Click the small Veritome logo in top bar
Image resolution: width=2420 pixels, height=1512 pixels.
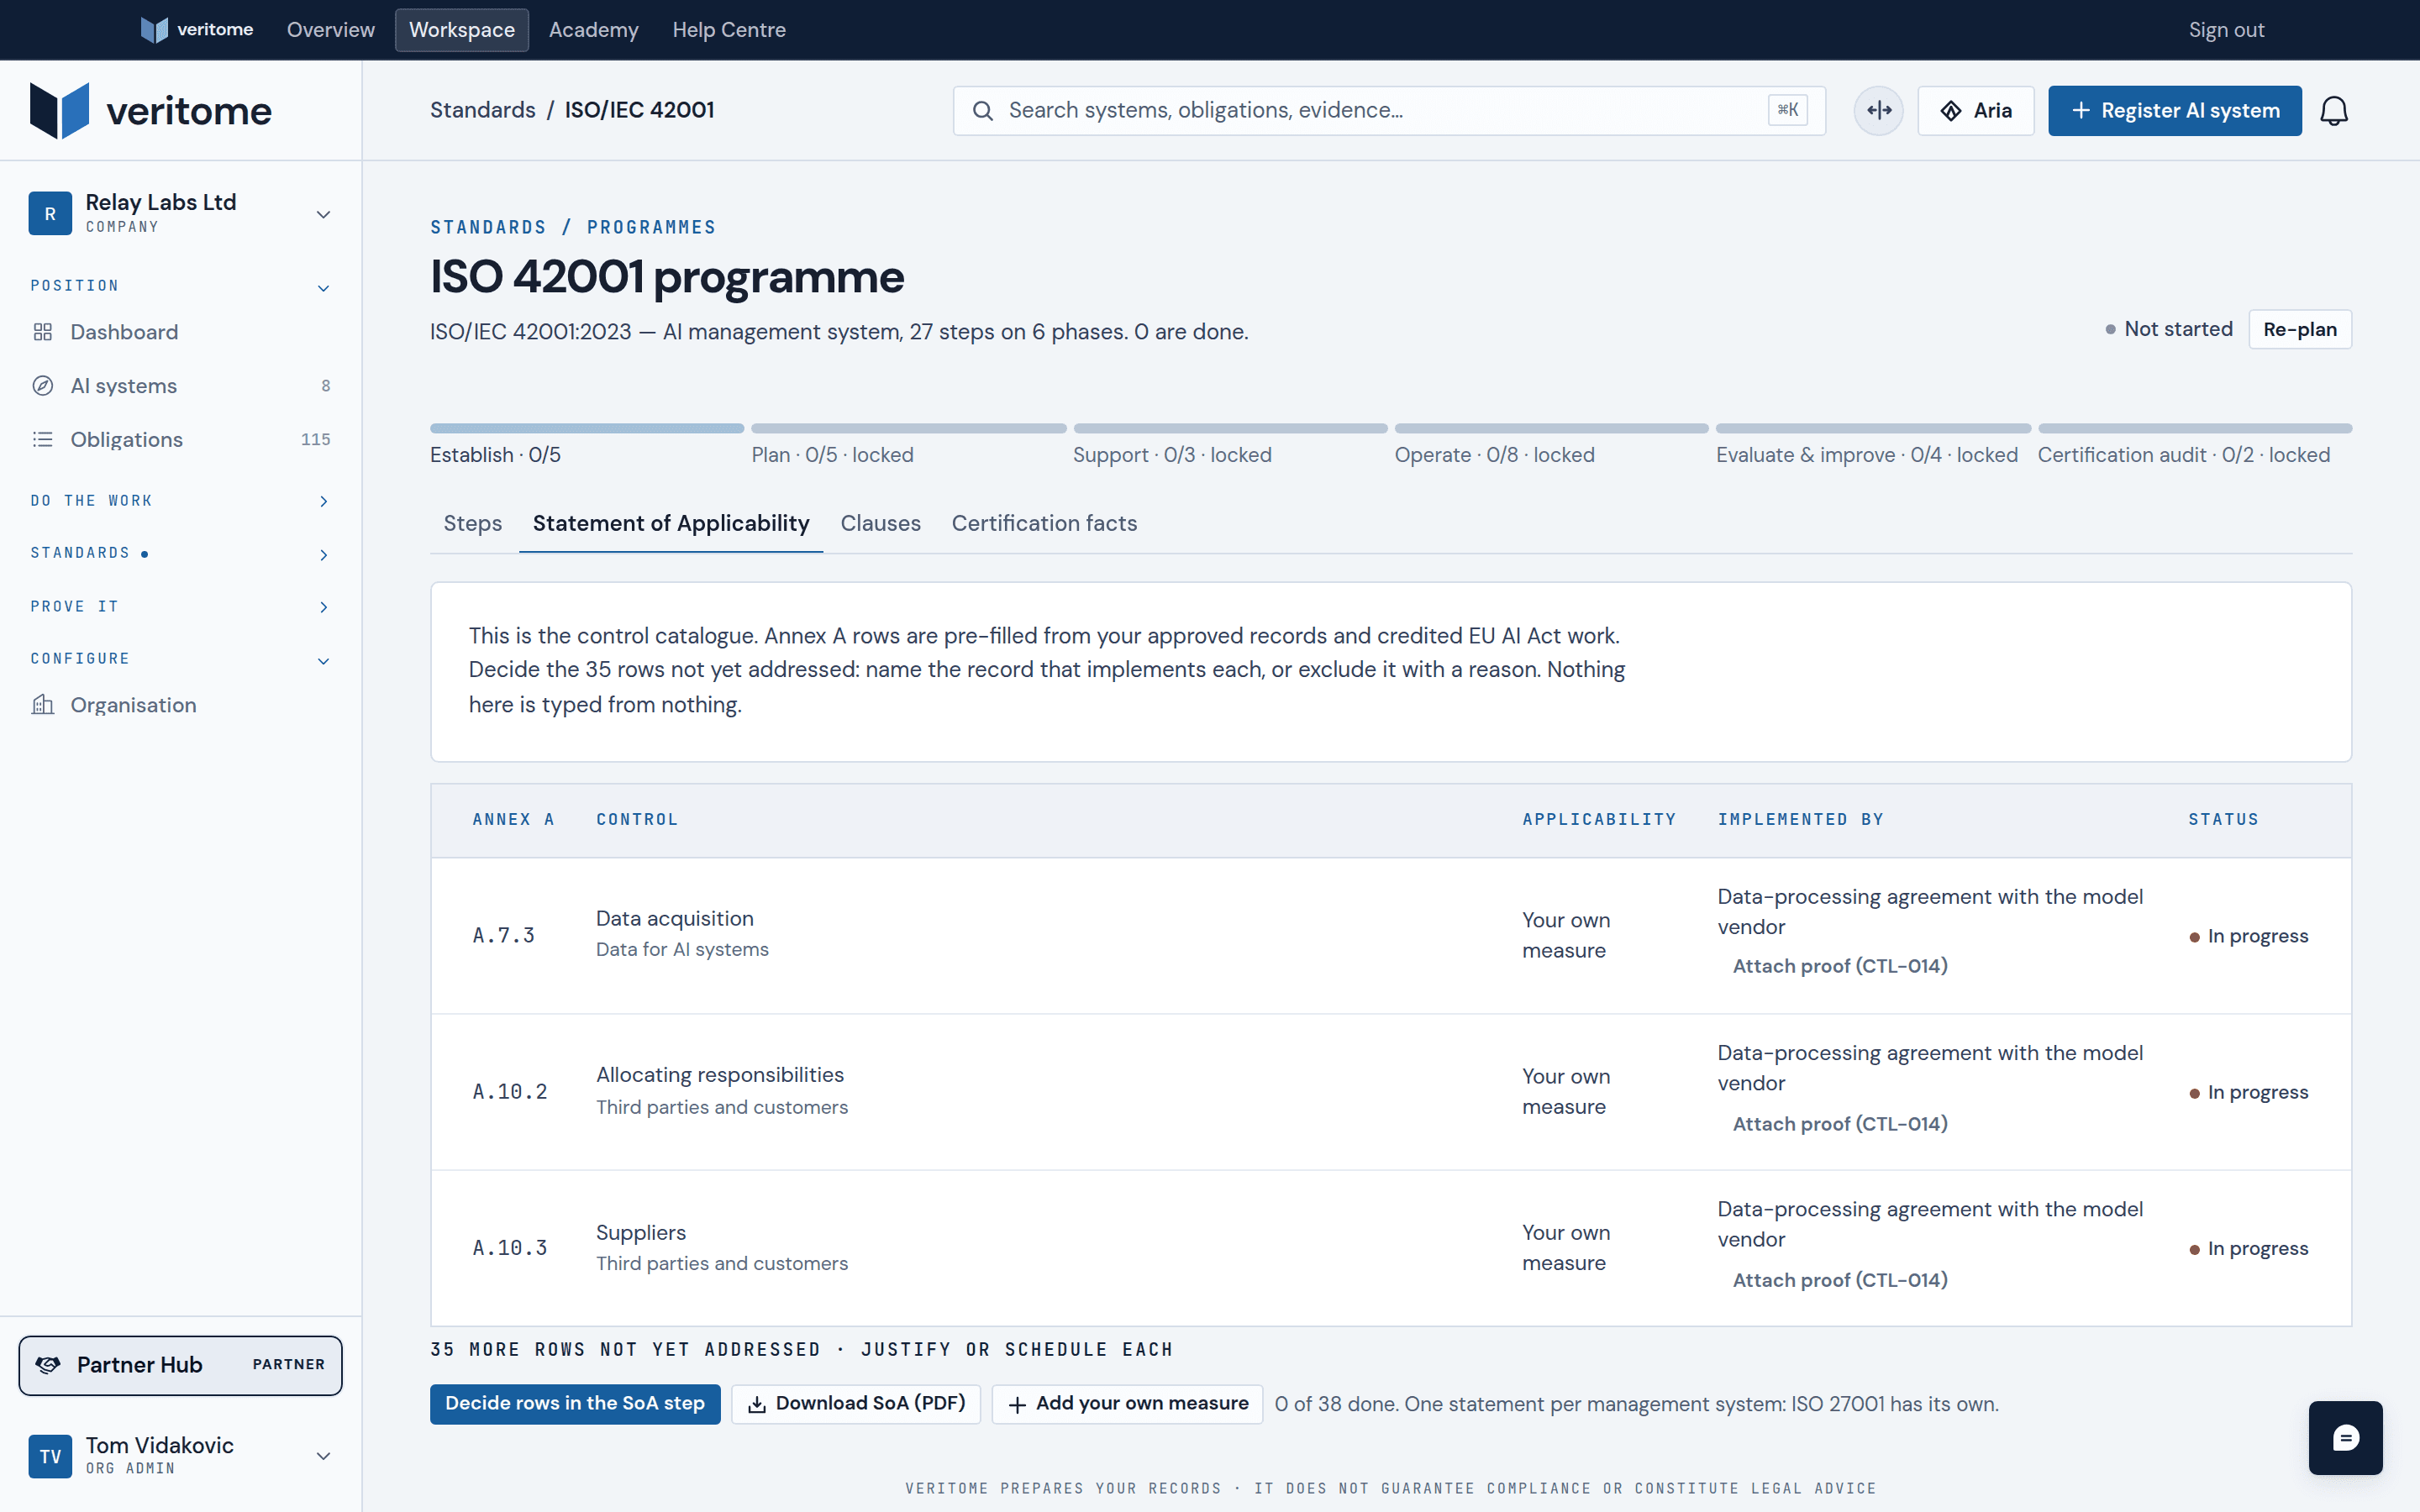pyautogui.click(x=196, y=30)
